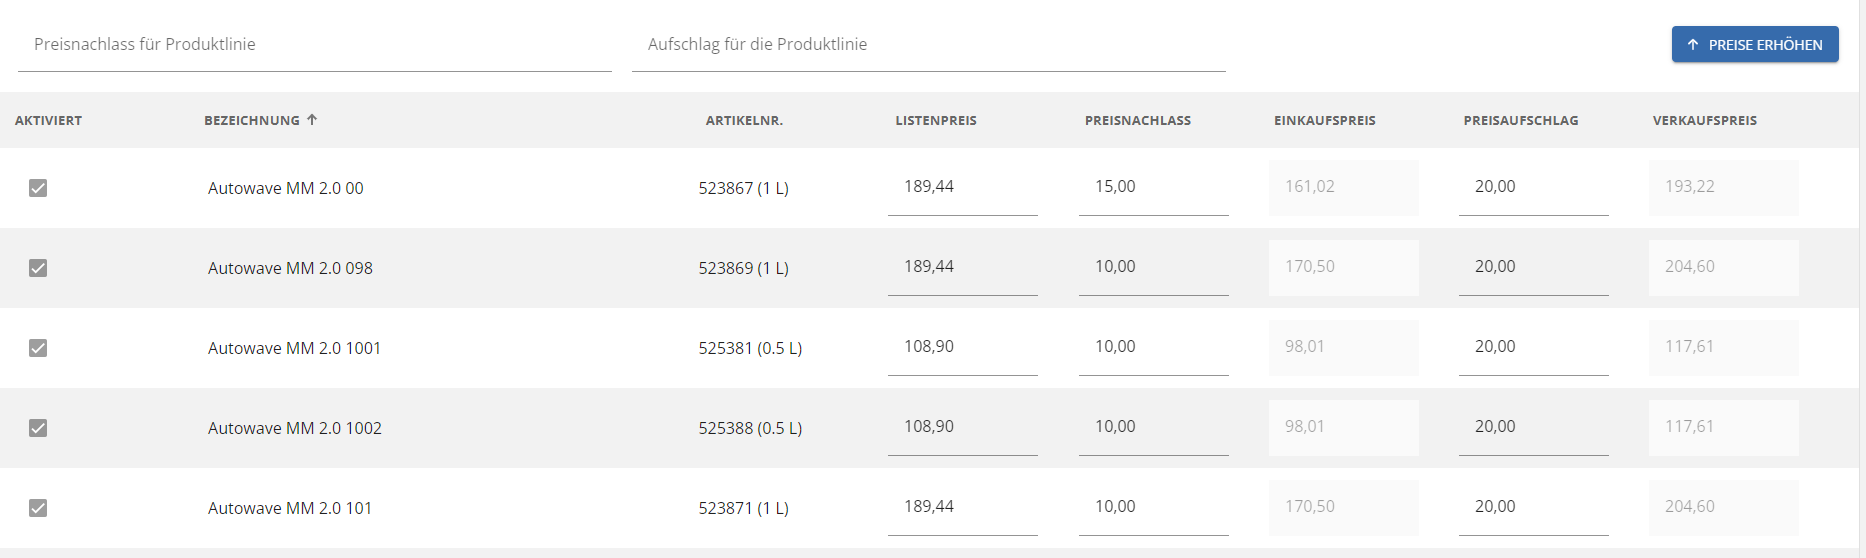Edit the 15,00 Preisnachlass field
The width and height of the screenshot is (1866, 558).
pos(1154,188)
